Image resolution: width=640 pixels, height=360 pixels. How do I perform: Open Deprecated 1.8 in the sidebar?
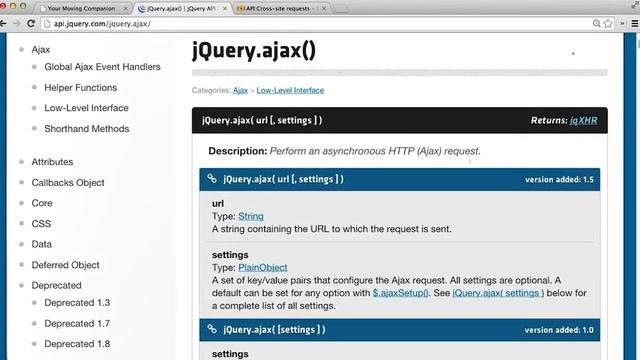(77, 344)
